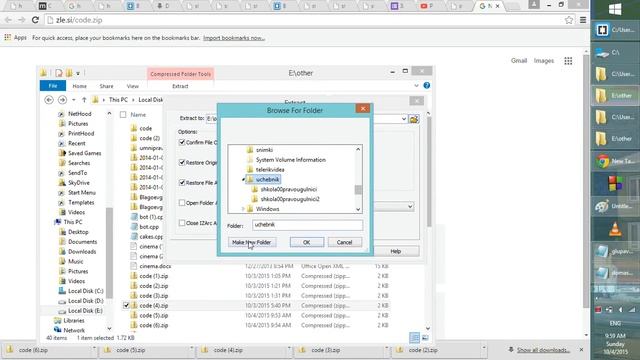The height and width of the screenshot is (360, 640).
Task: Toggle Restore File Attributes checkbox
Action: tap(182, 182)
